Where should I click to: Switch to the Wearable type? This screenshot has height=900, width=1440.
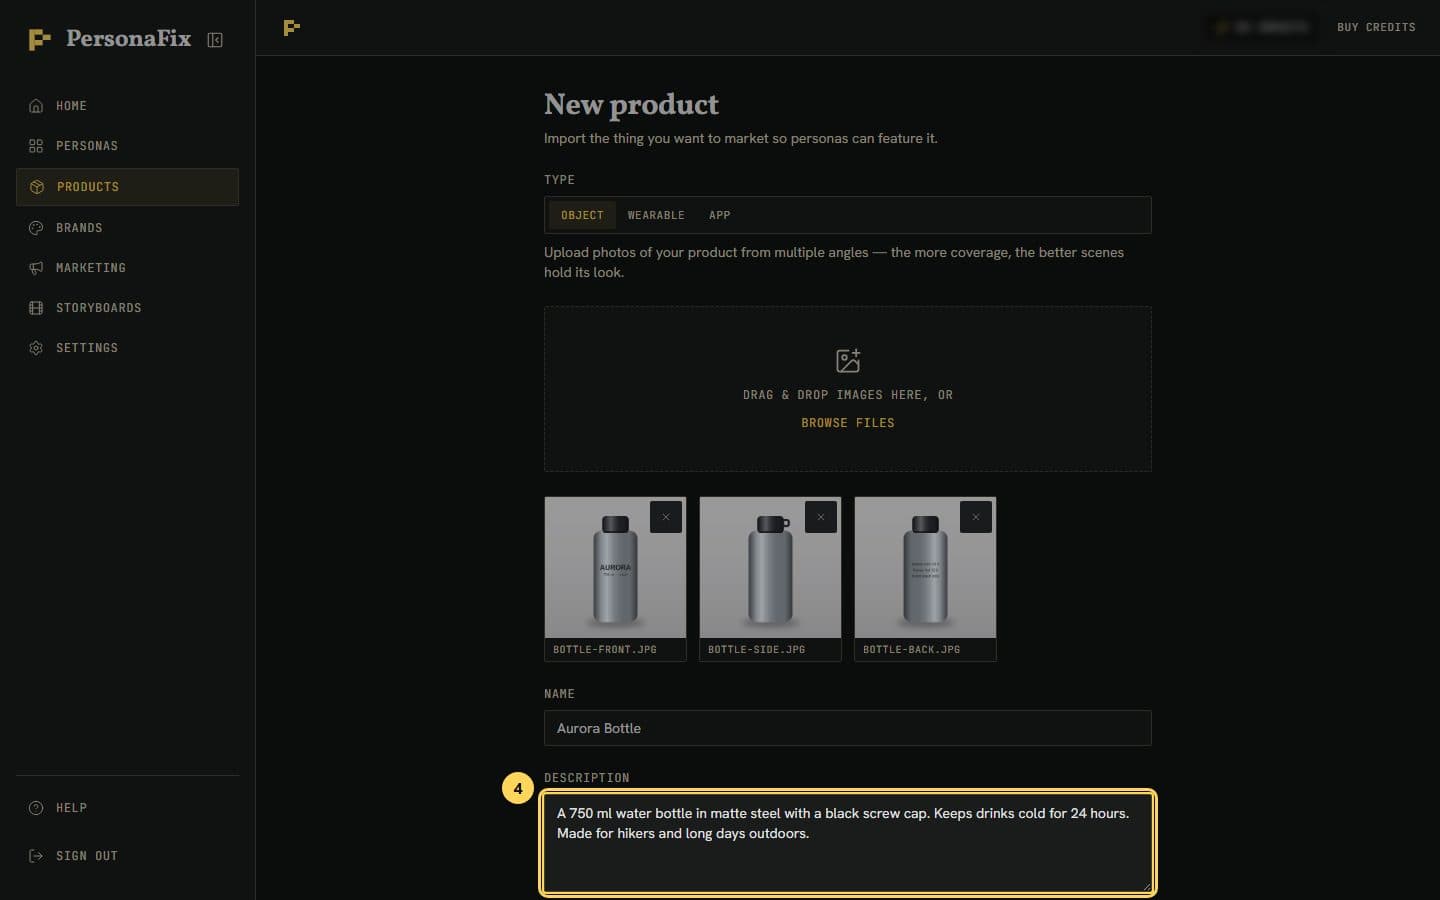[x=656, y=215]
